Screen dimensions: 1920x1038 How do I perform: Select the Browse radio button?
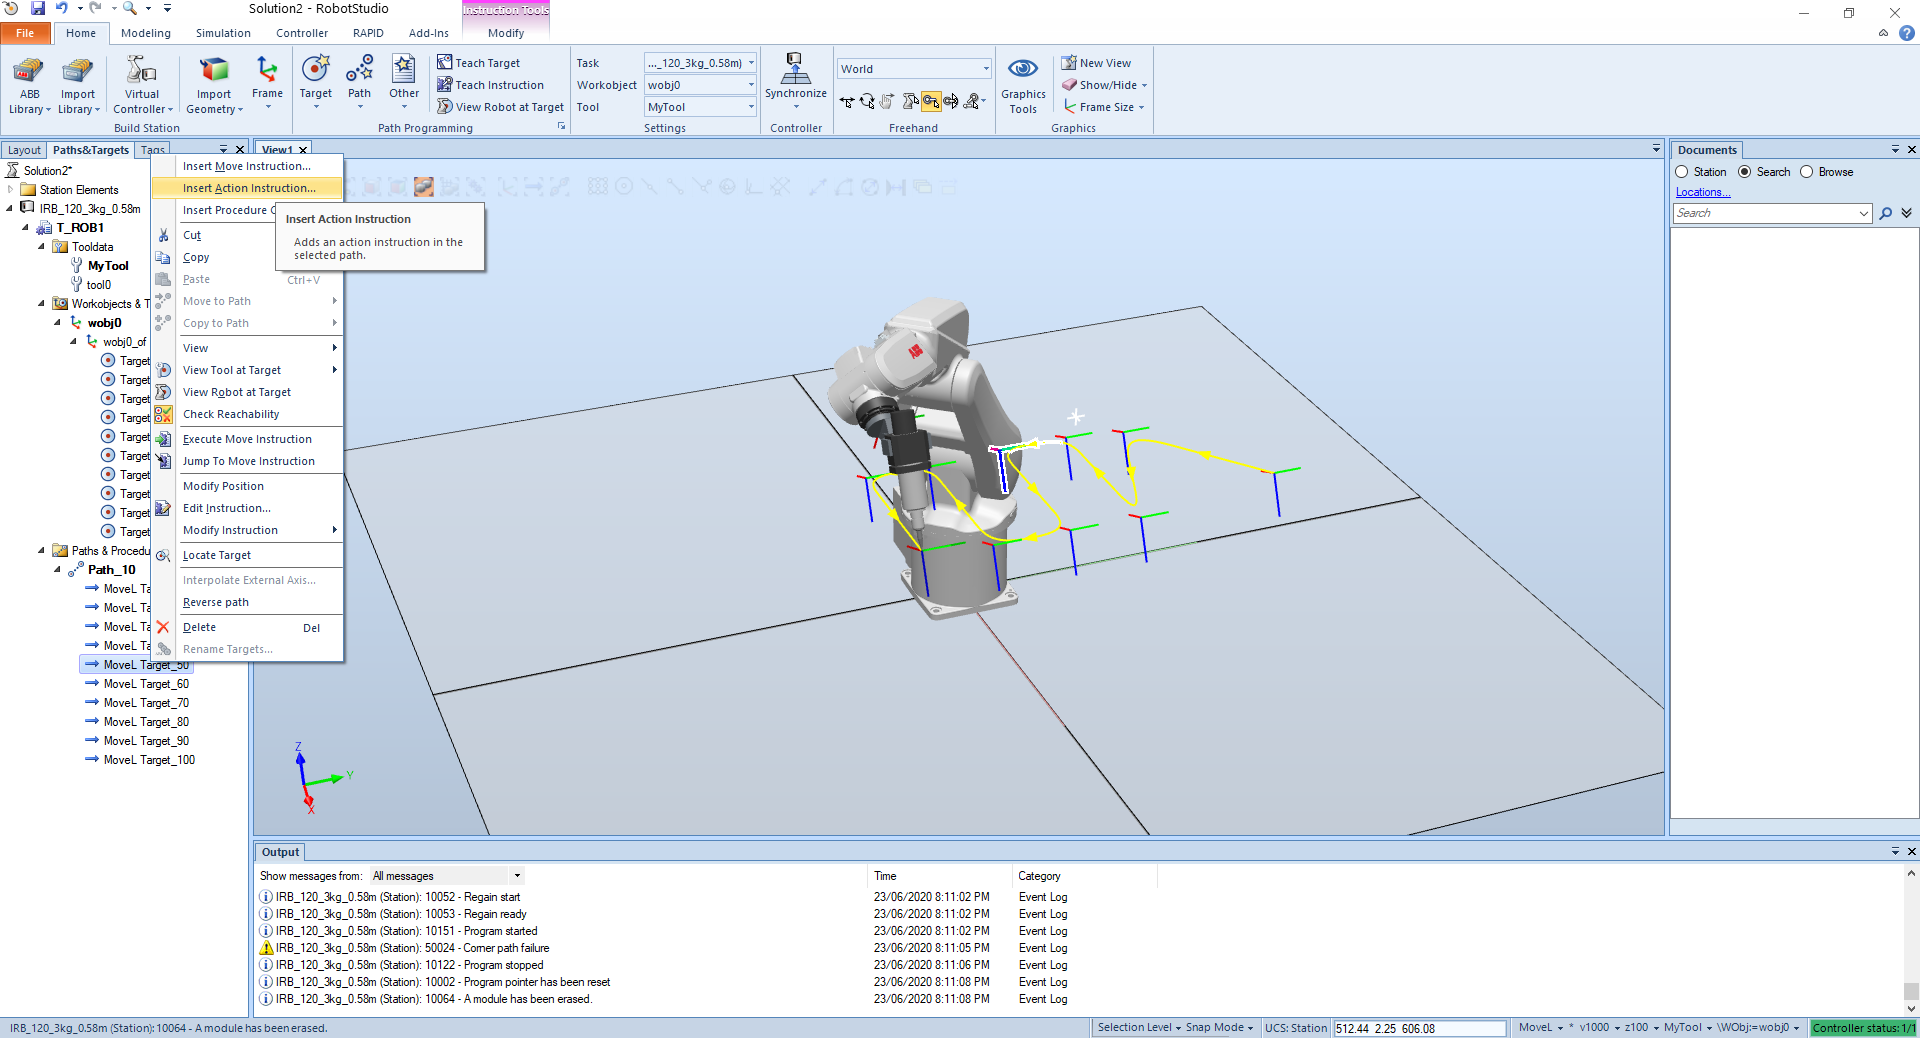click(x=1807, y=172)
